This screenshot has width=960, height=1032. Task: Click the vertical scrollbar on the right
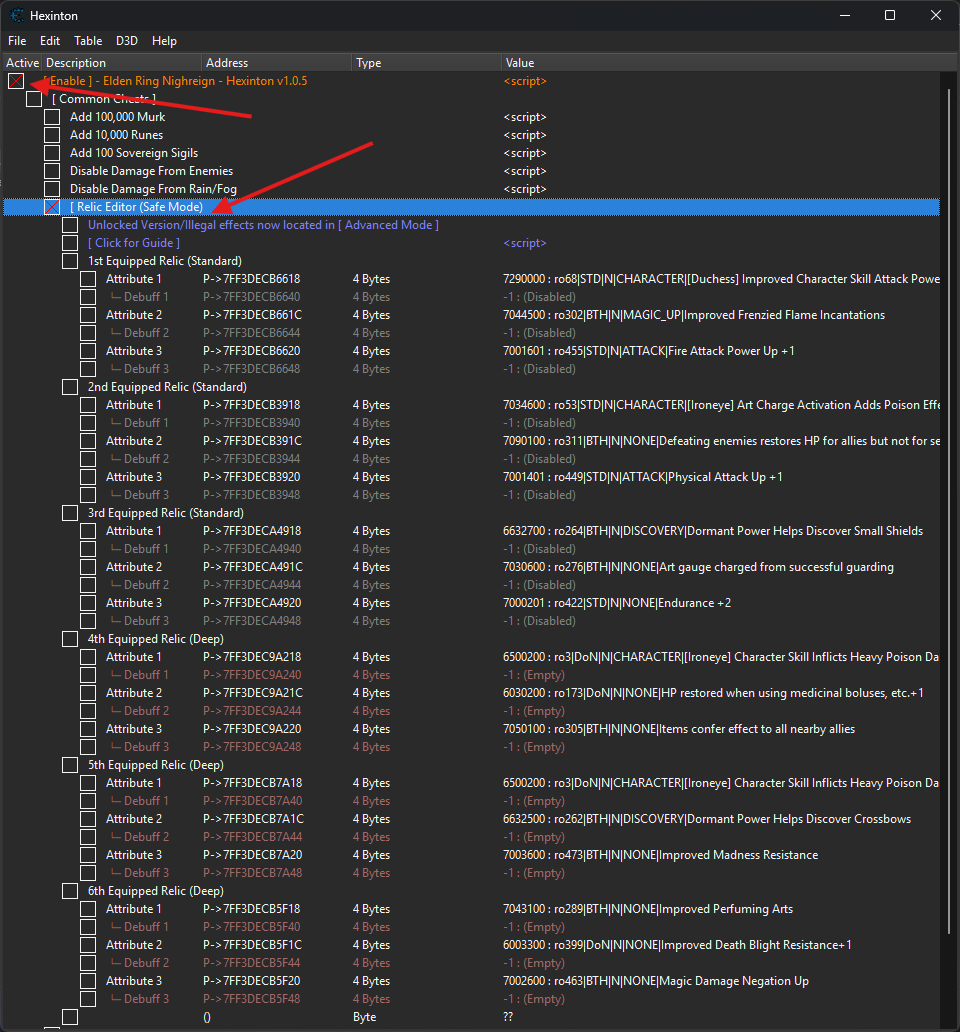(x=947, y=500)
